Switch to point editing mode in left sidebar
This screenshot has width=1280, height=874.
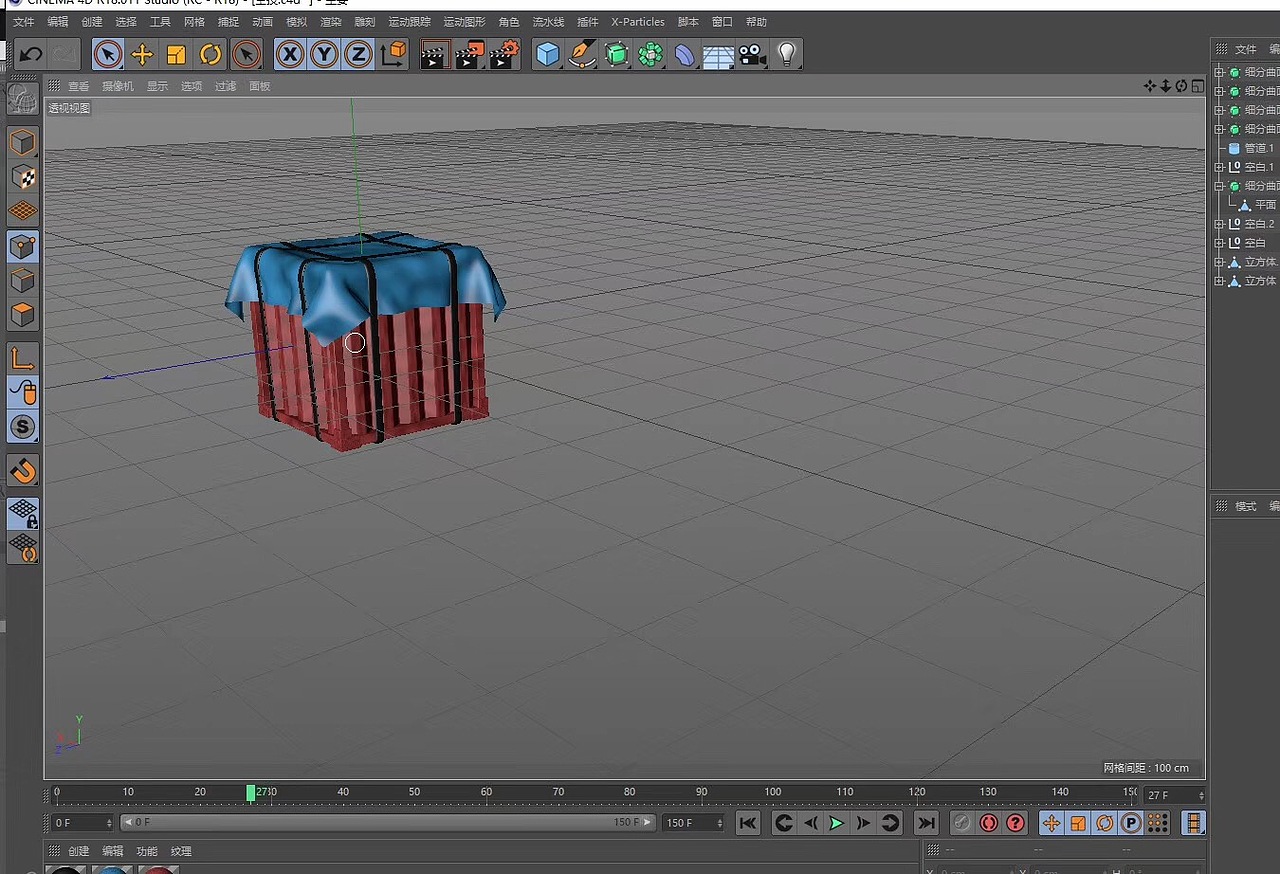pos(22,246)
